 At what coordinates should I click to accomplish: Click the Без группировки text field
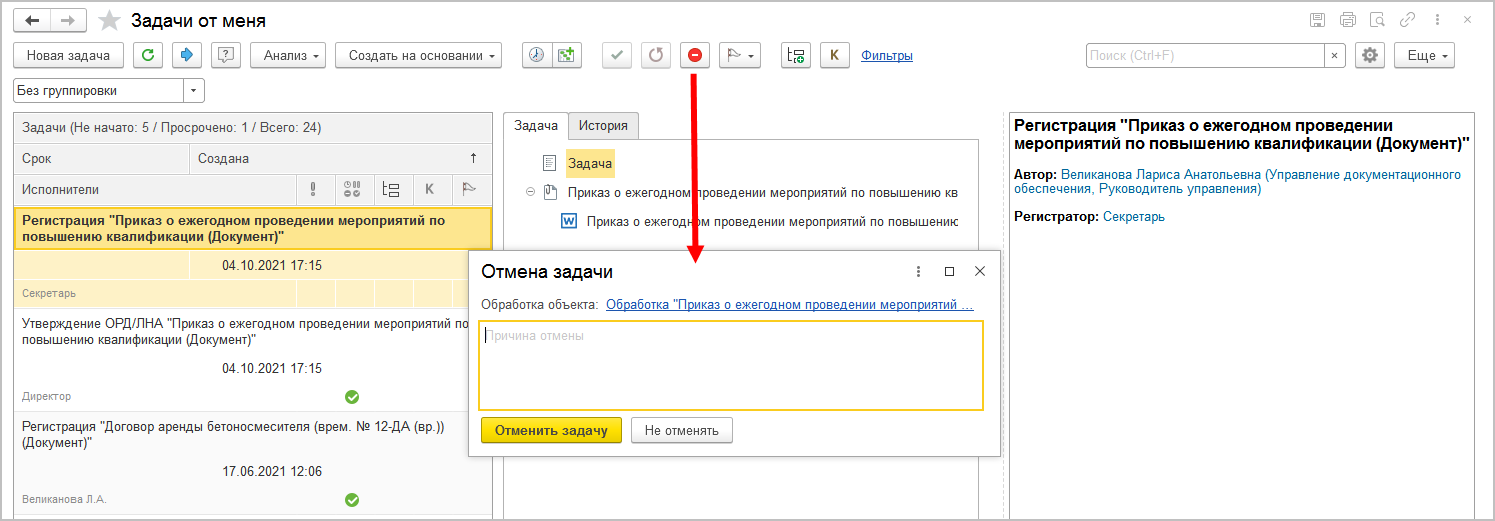coord(98,90)
